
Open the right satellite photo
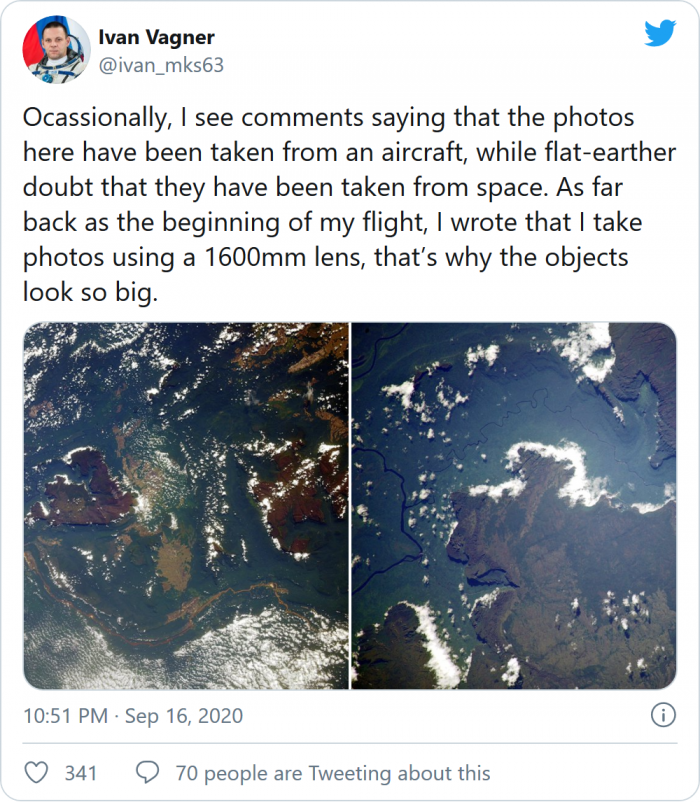pos(514,505)
